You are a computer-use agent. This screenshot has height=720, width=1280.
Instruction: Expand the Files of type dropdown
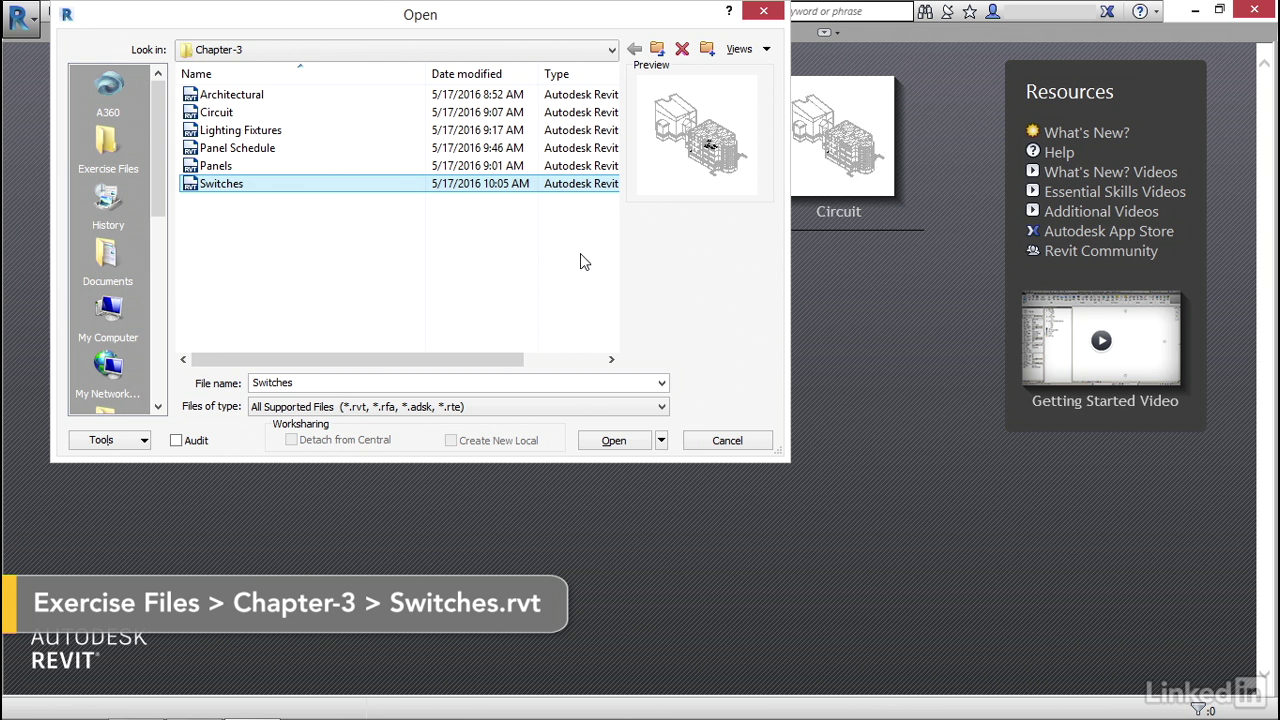tap(661, 407)
